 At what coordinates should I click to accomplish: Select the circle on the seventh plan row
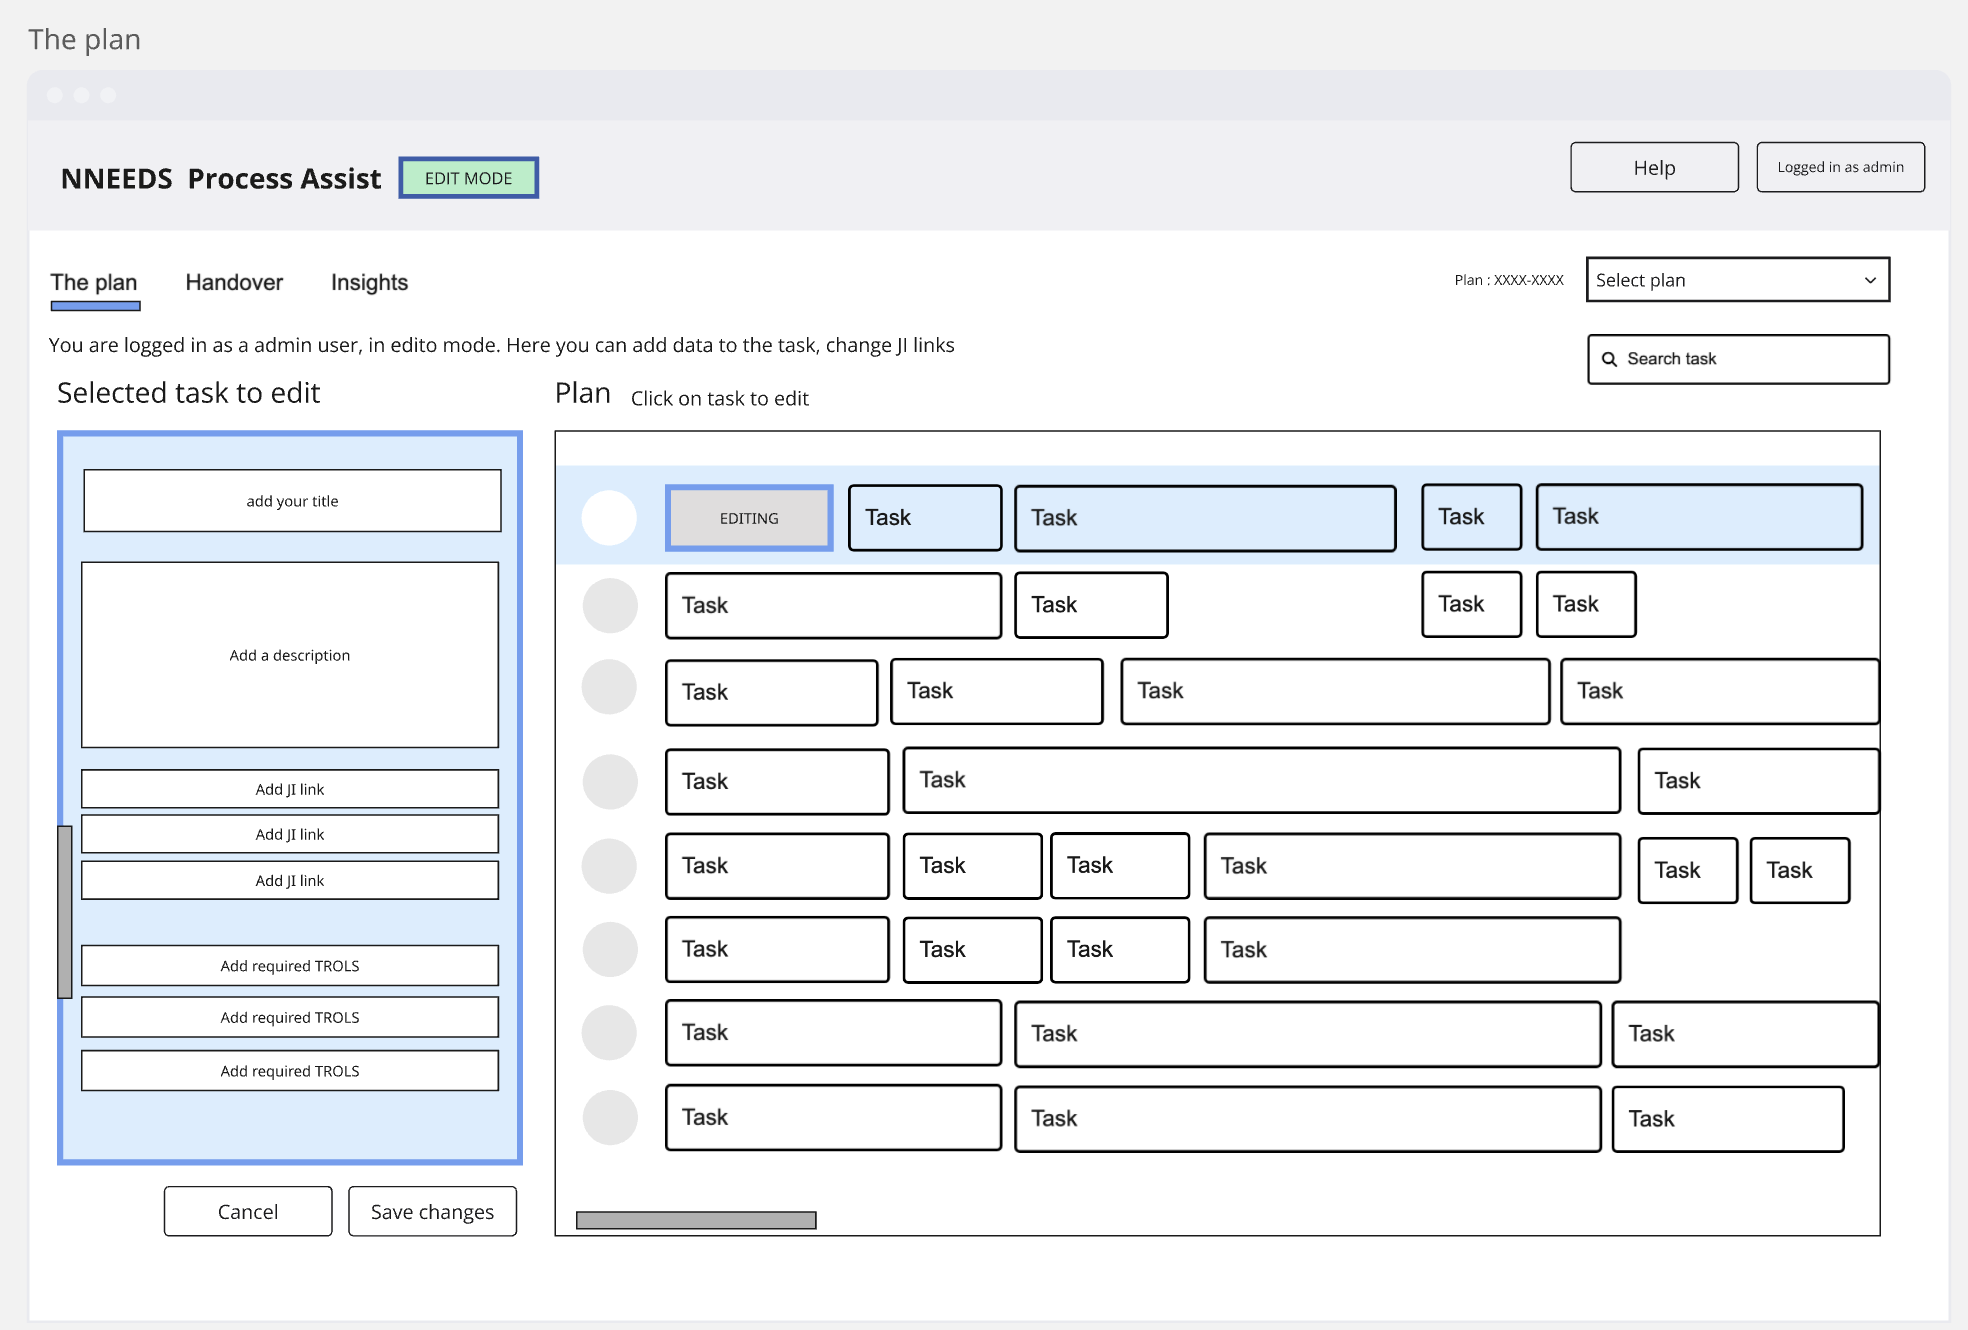click(609, 1033)
